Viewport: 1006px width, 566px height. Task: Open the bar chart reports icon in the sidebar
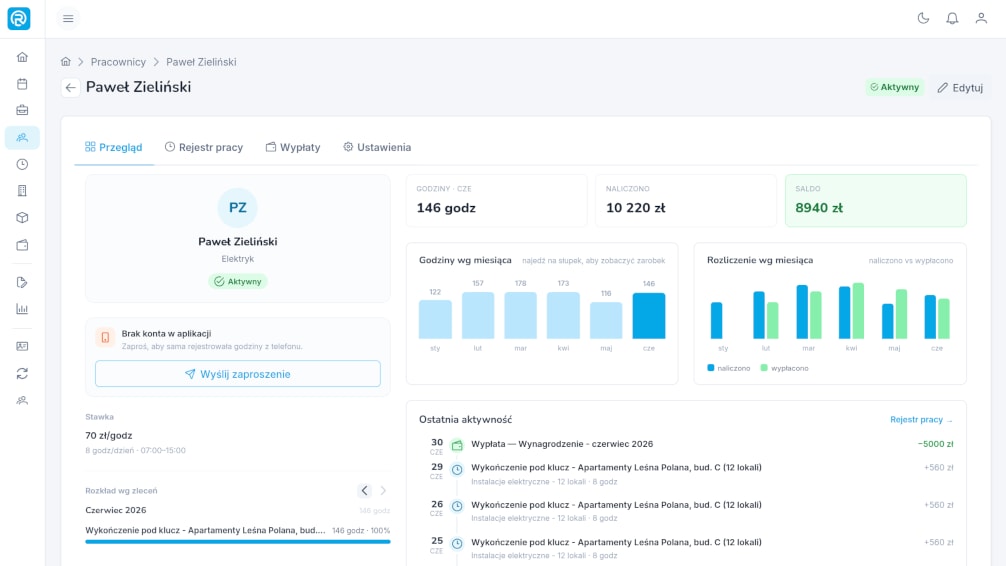tap(22, 309)
